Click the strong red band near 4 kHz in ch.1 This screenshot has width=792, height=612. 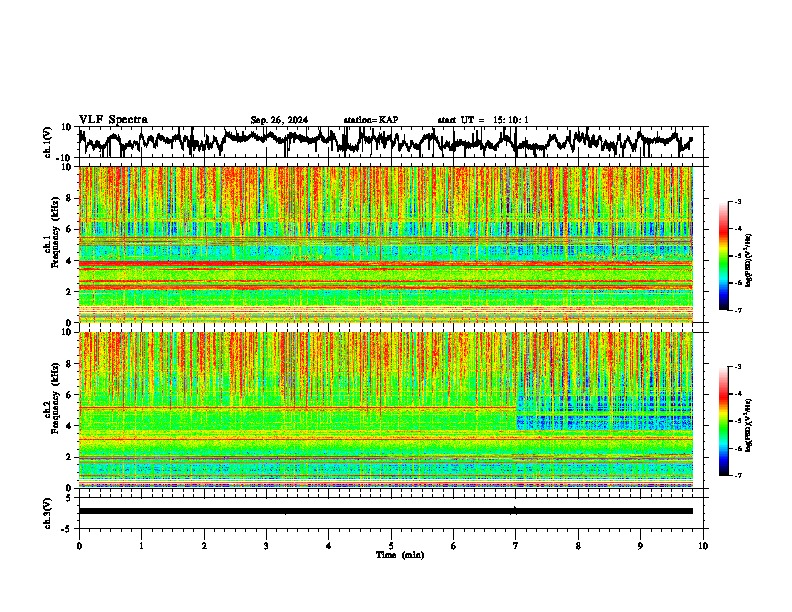click(385, 264)
